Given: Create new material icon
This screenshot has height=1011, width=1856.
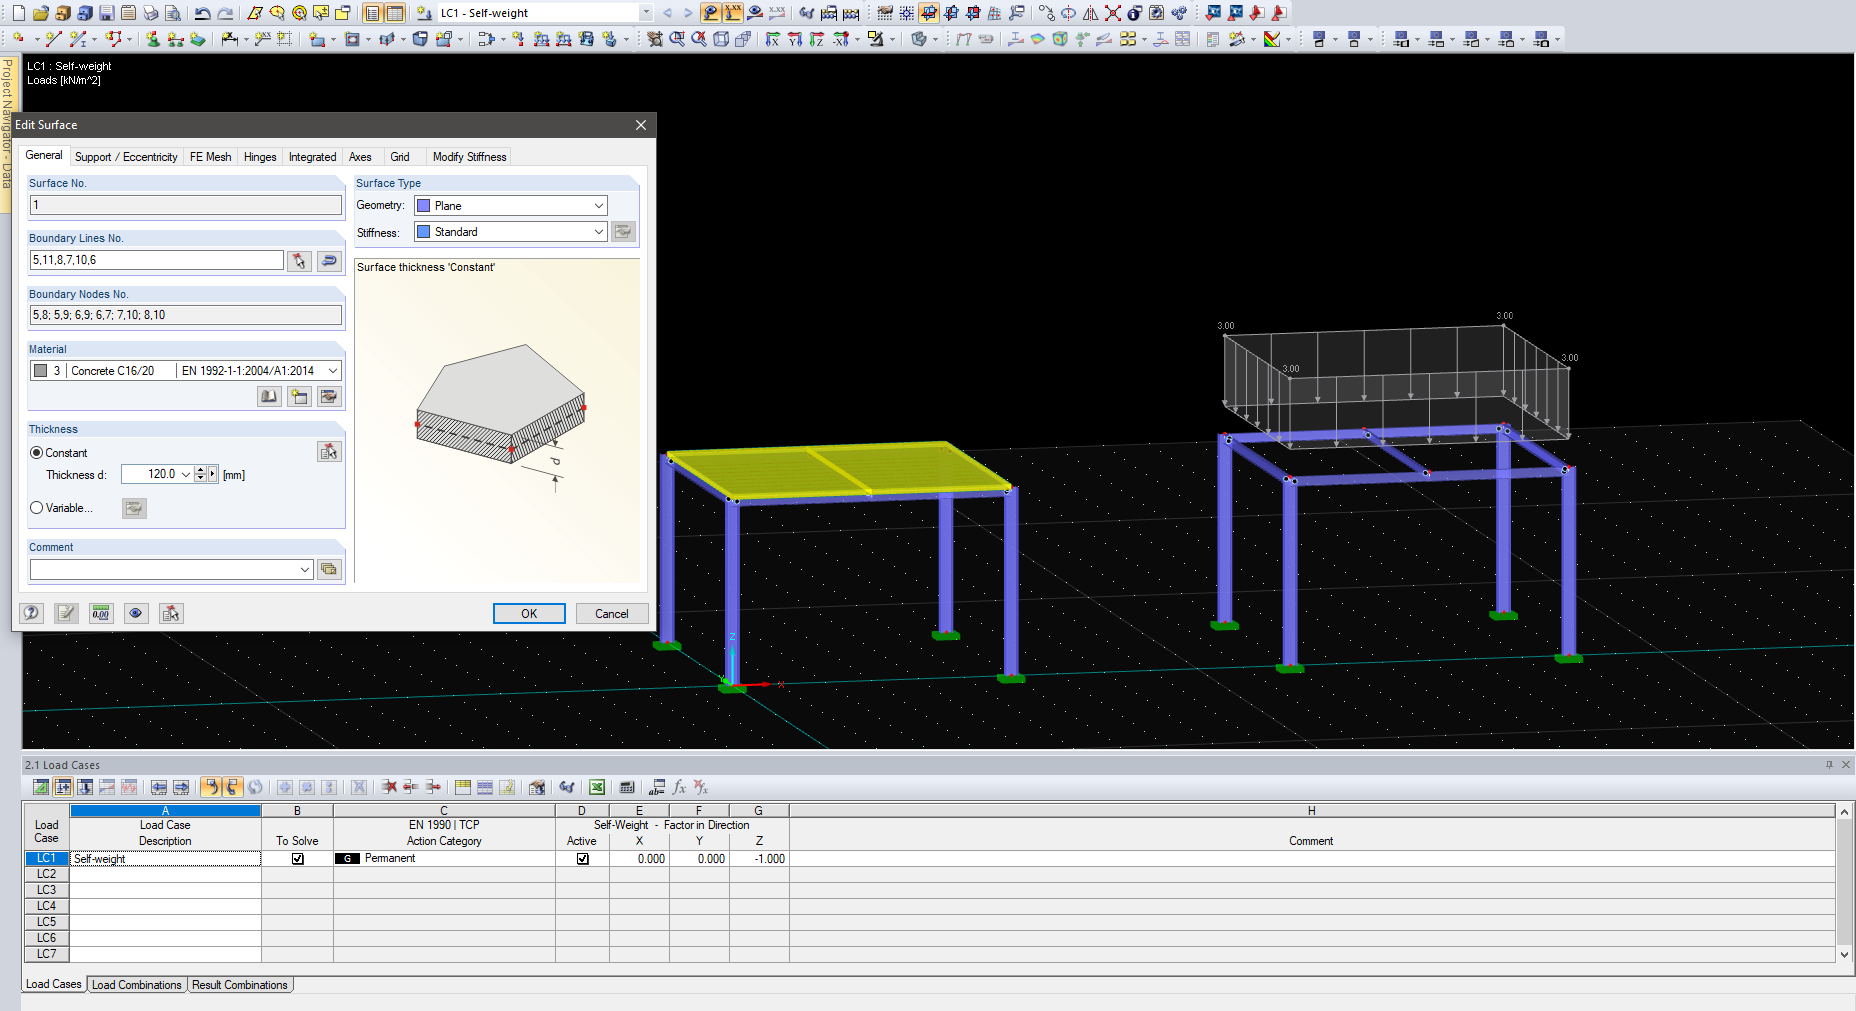Looking at the screenshot, I should [299, 397].
